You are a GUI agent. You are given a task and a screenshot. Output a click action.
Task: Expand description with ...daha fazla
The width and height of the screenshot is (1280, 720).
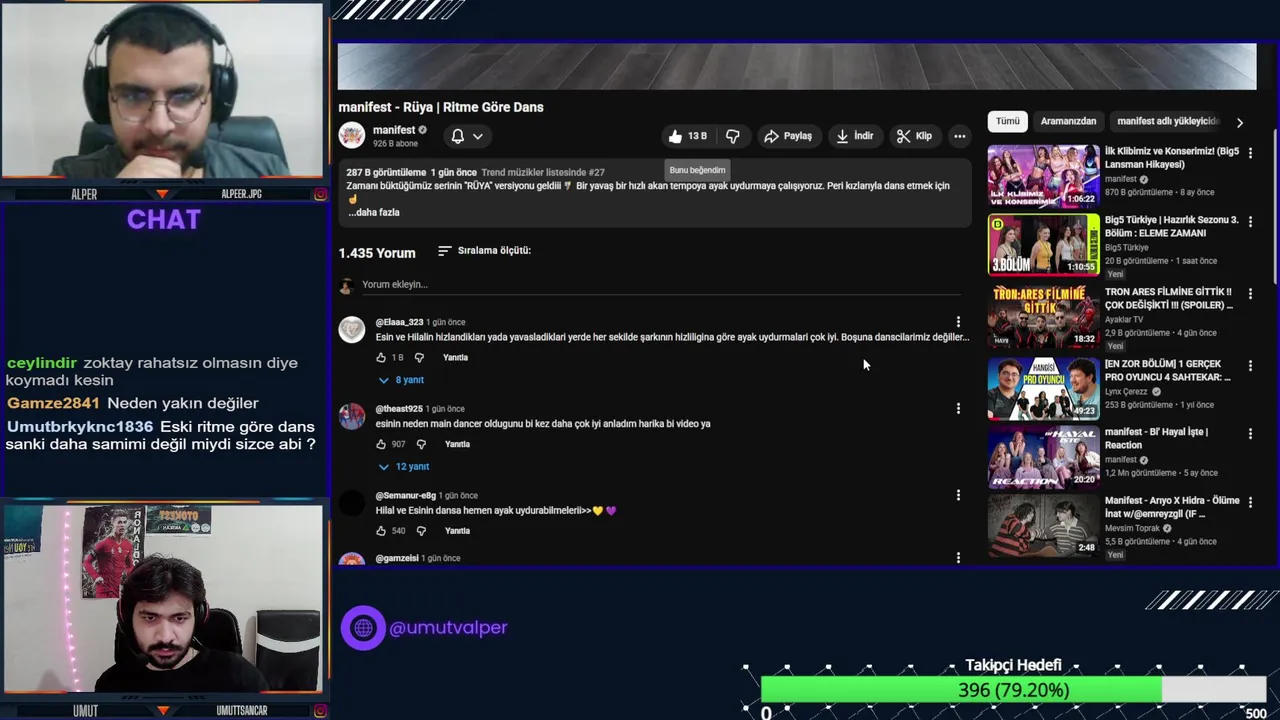pos(374,212)
